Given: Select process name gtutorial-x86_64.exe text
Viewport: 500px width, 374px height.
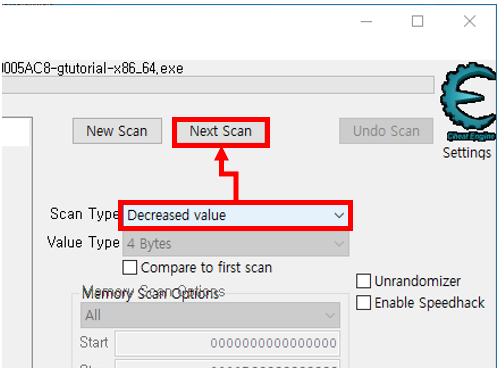Looking at the screenshot, I should point(120,68).
